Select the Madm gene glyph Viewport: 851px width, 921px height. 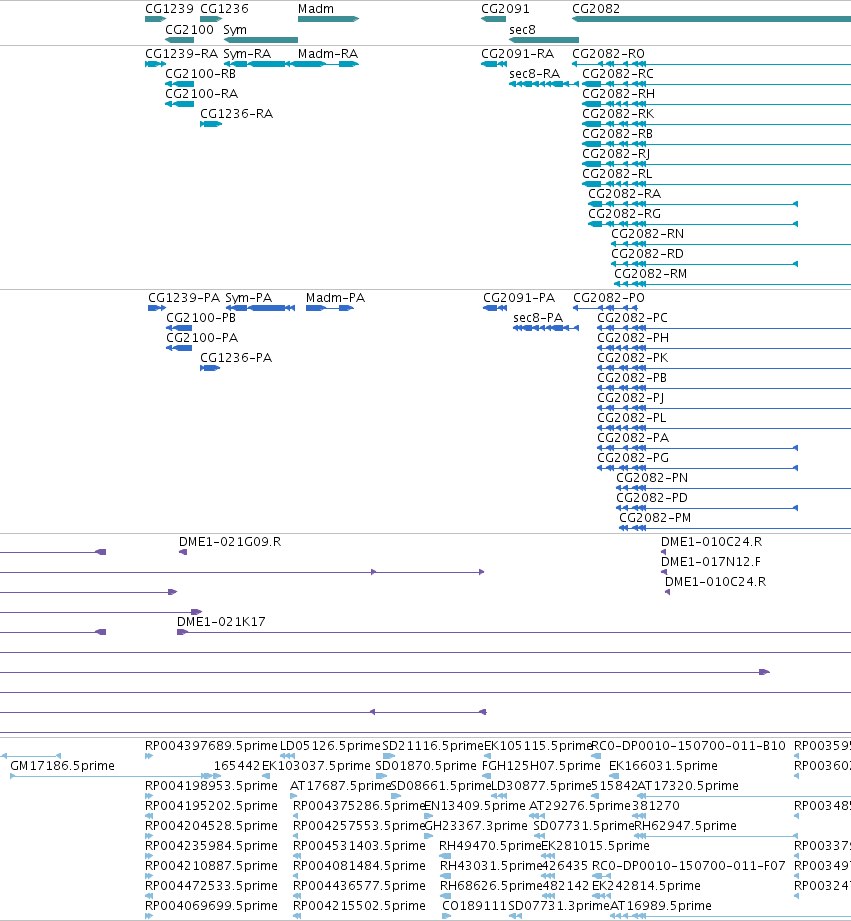328,19
